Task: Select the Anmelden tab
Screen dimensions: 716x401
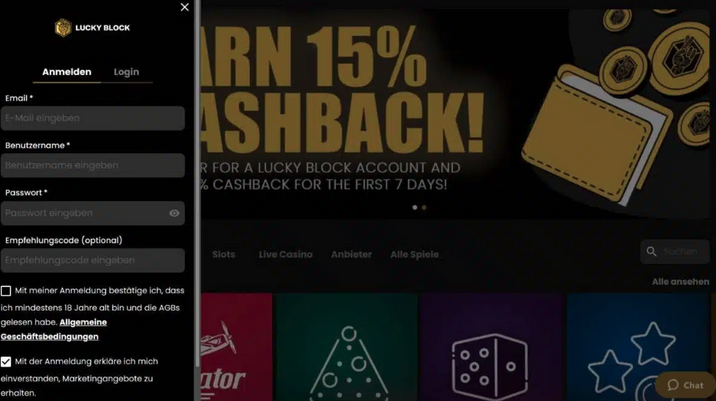Action: [67, 72]
